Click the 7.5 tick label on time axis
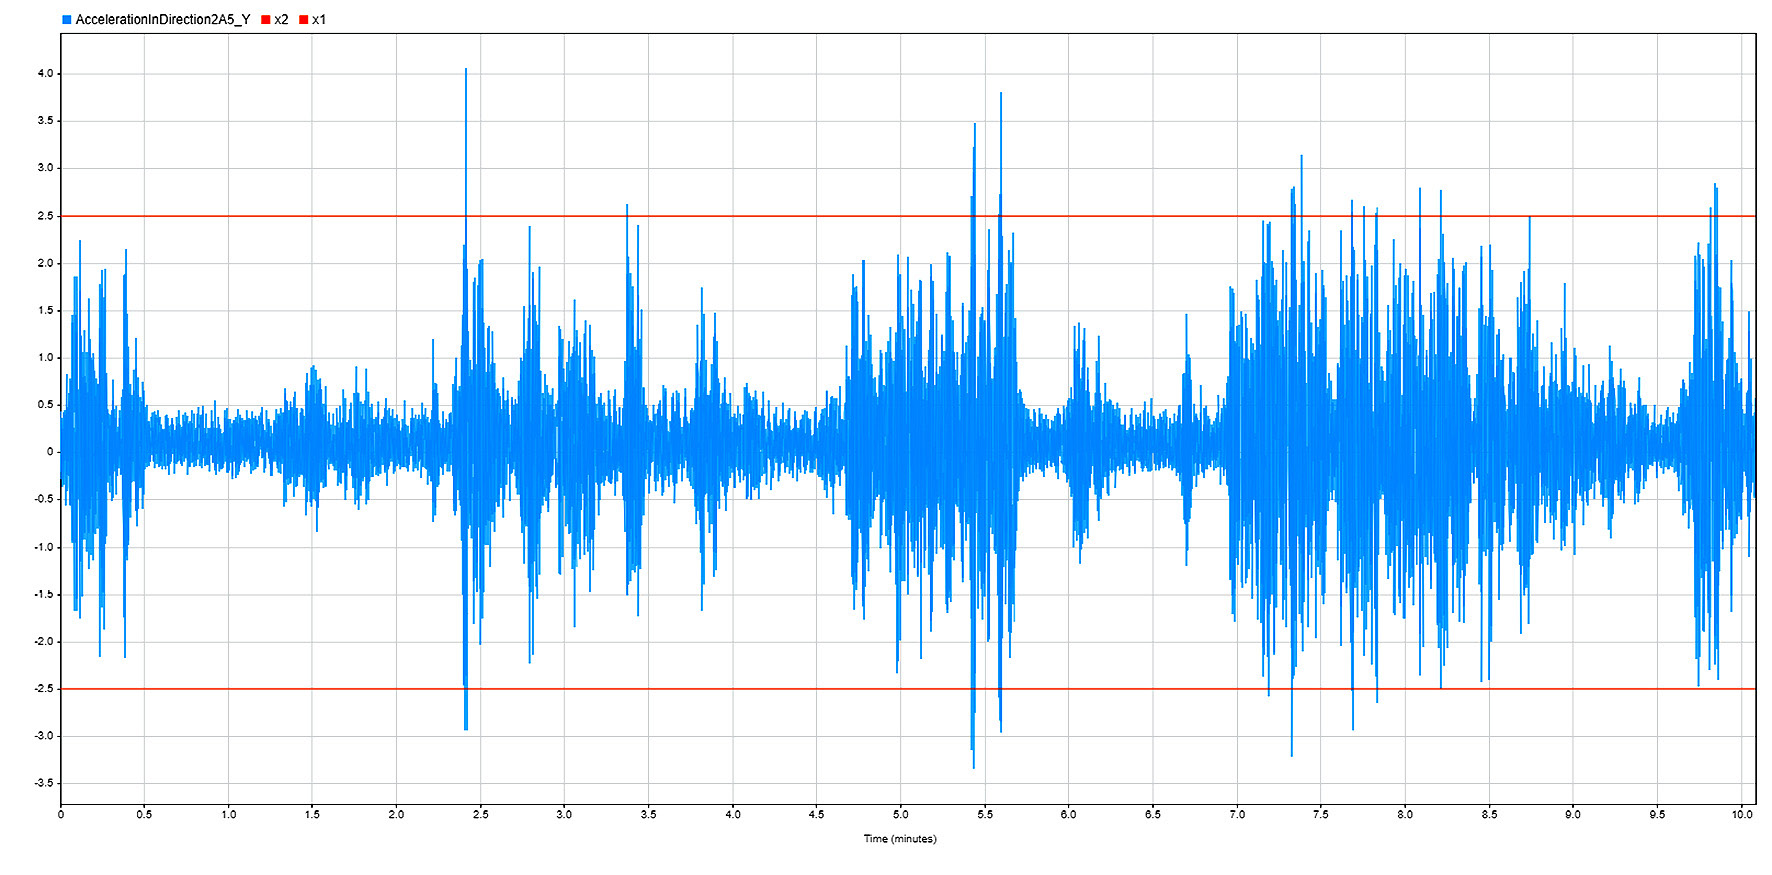This screenshot has height=875, width=1772. (x=1321, y=815)
